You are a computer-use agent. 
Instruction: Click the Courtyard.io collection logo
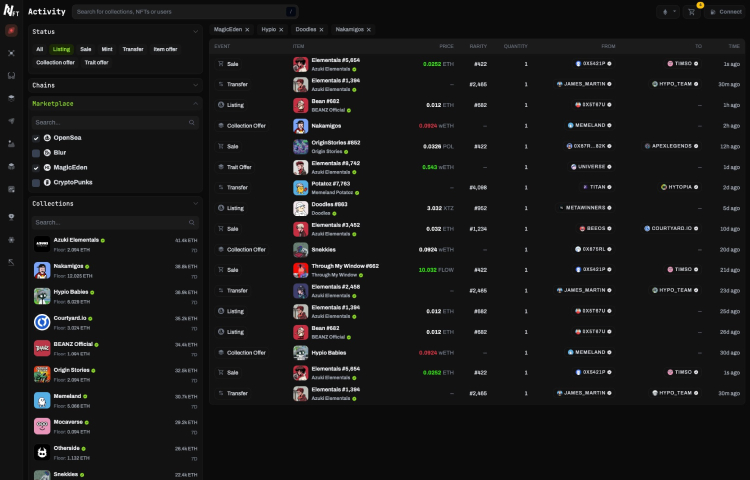pos(42,322)
